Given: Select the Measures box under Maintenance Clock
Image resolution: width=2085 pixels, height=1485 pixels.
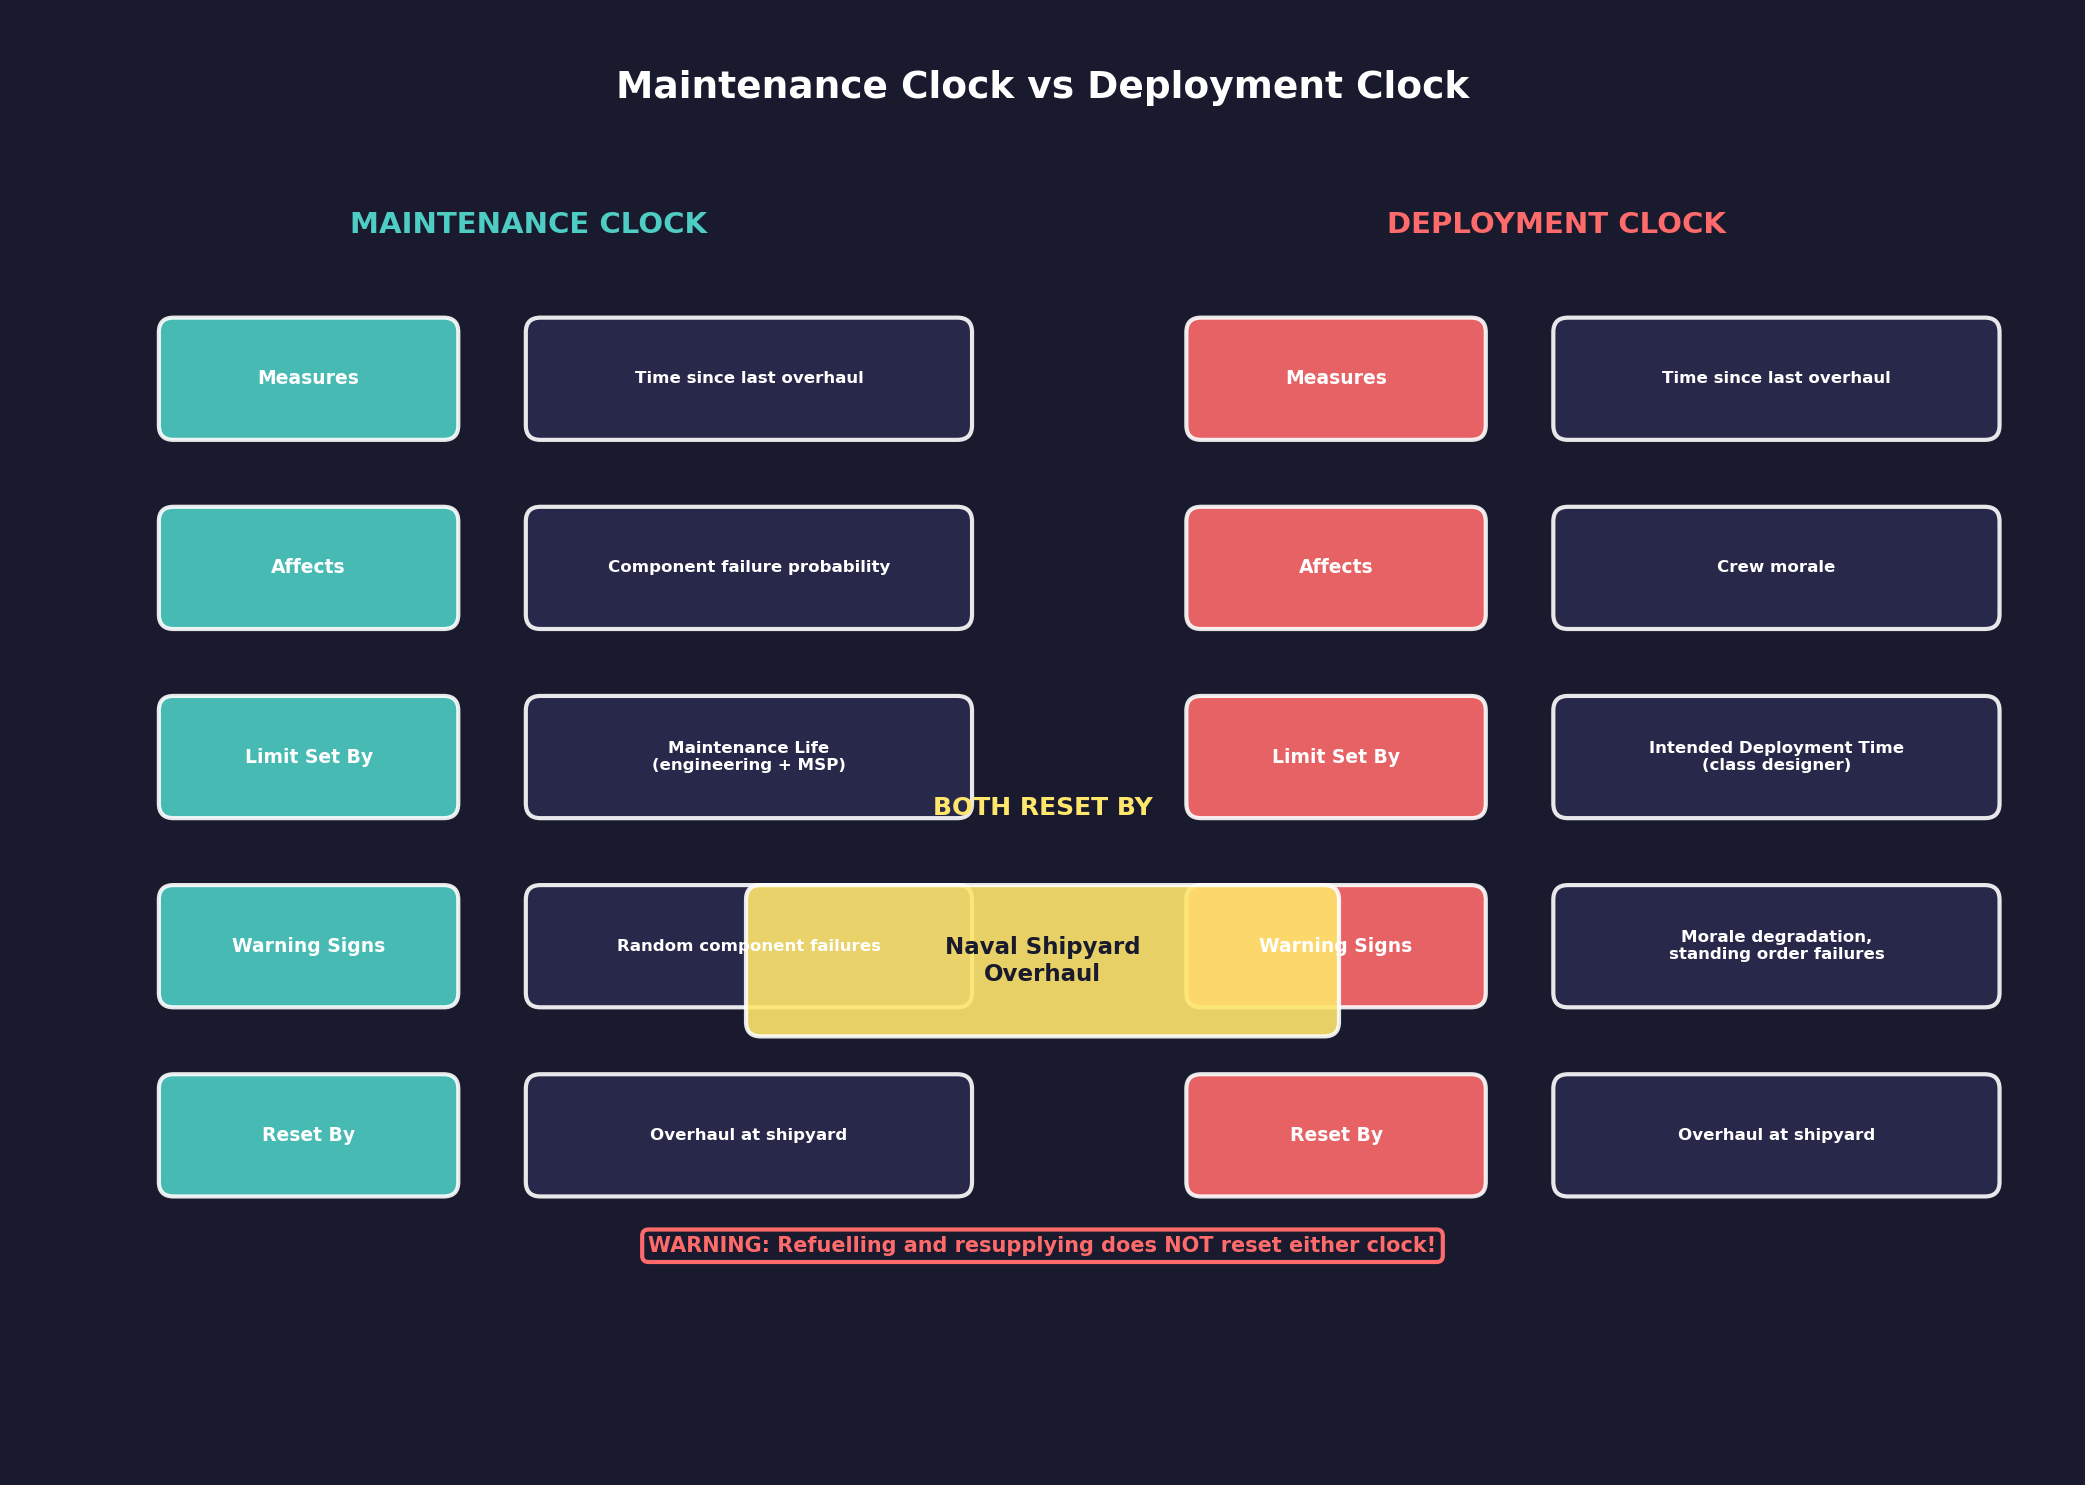Looking at the screenshot, I should pos(308,378).
